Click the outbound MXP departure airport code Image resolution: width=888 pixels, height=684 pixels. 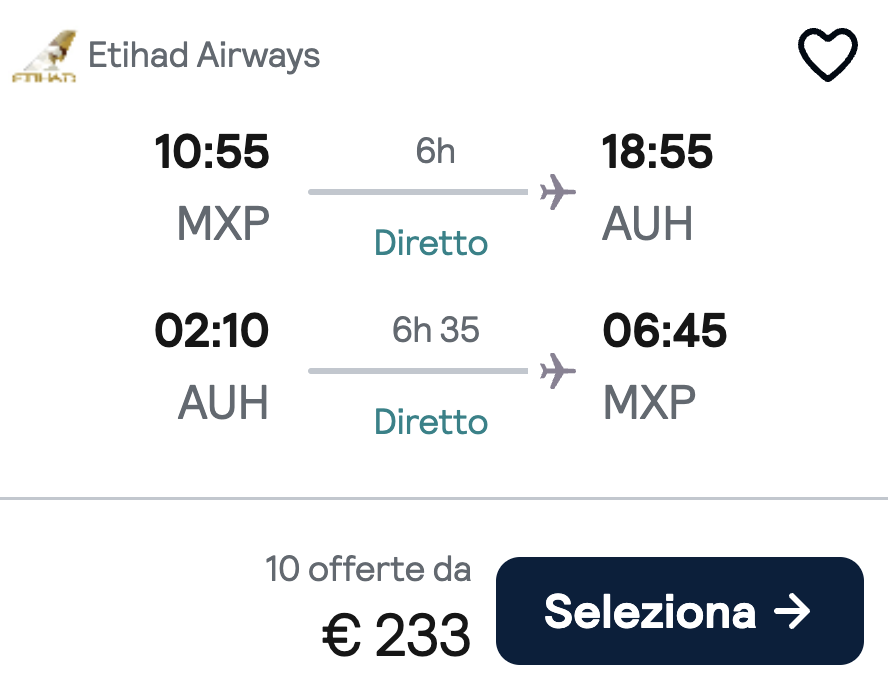[223, 224]
